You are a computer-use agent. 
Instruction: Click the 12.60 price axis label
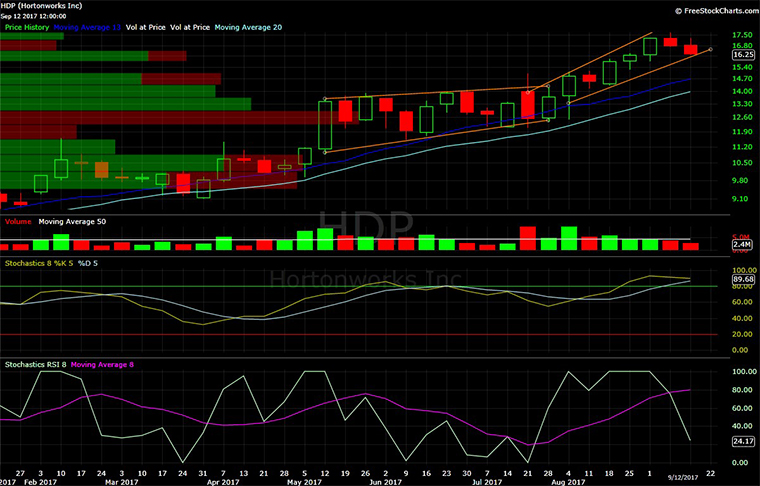click(743, 117)
